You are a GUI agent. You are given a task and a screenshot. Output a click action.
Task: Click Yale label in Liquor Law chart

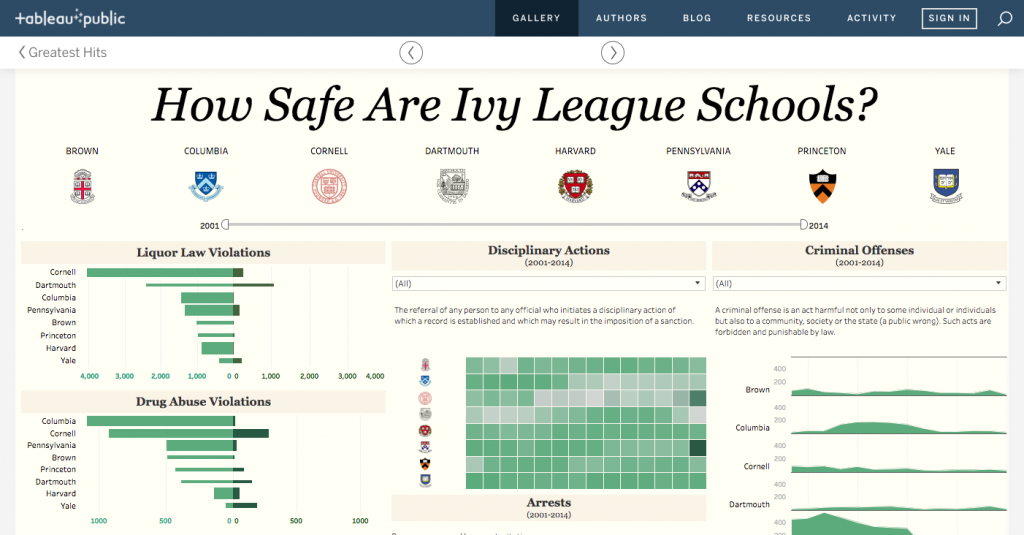[x=68, y=361]
